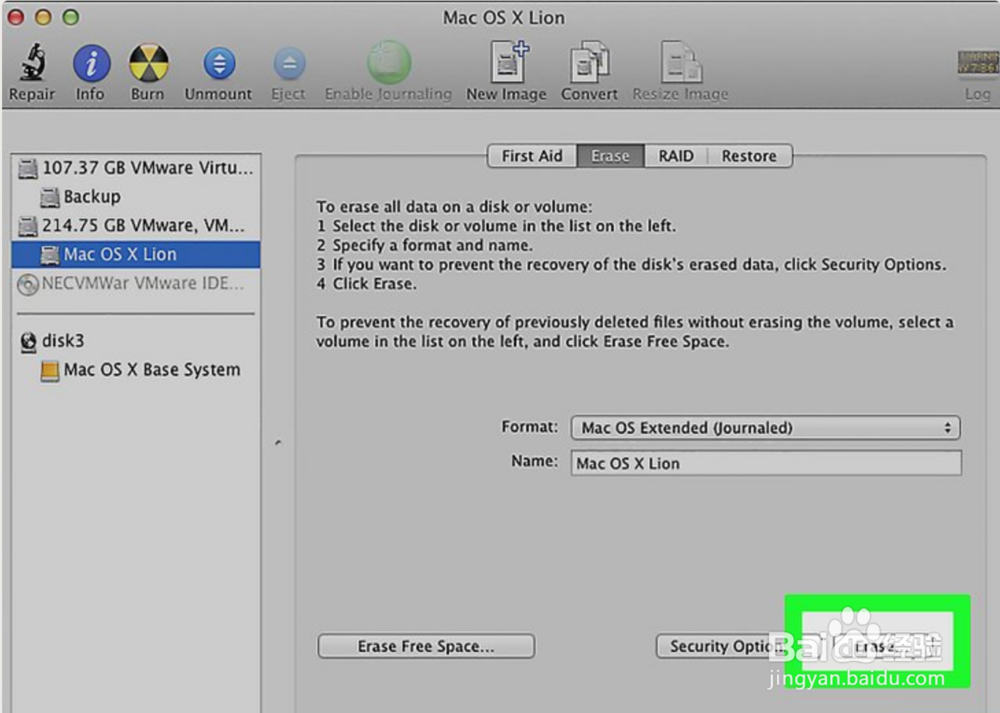Click the Enable Journaling icon
Screen dimensions: 1000x713
pyautogui.click(x=388, y=62)
